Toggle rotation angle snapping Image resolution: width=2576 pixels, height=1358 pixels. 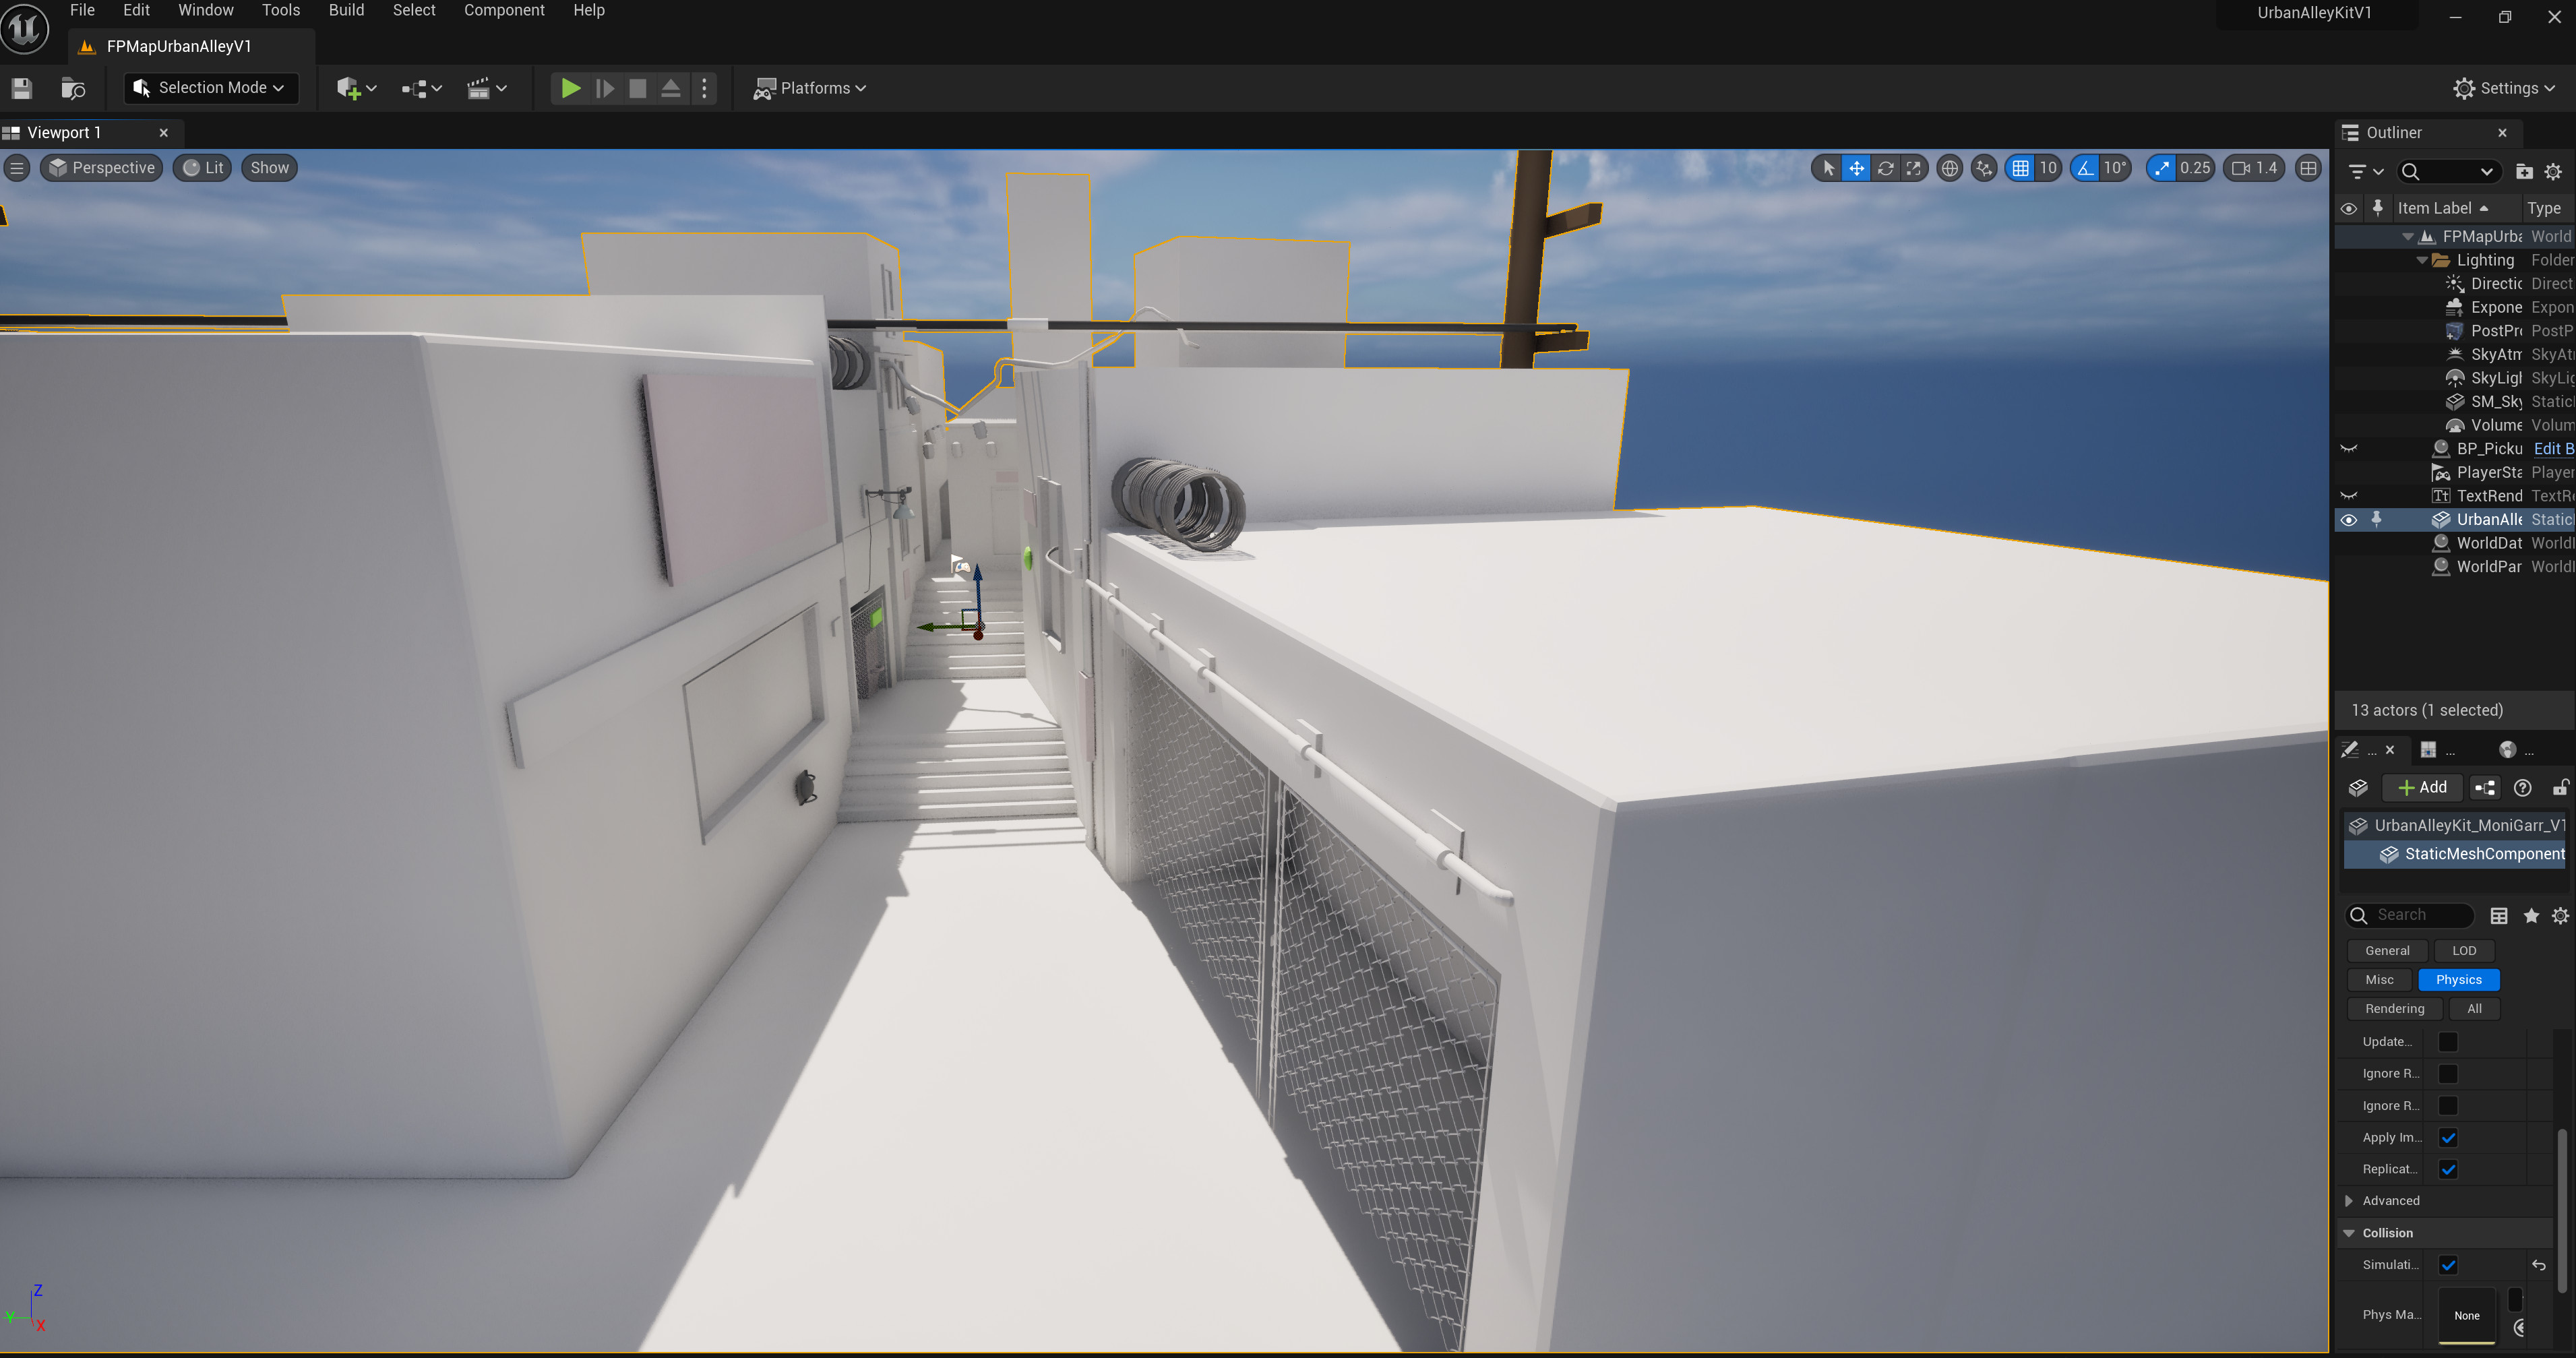click(x=2085, y=168)
